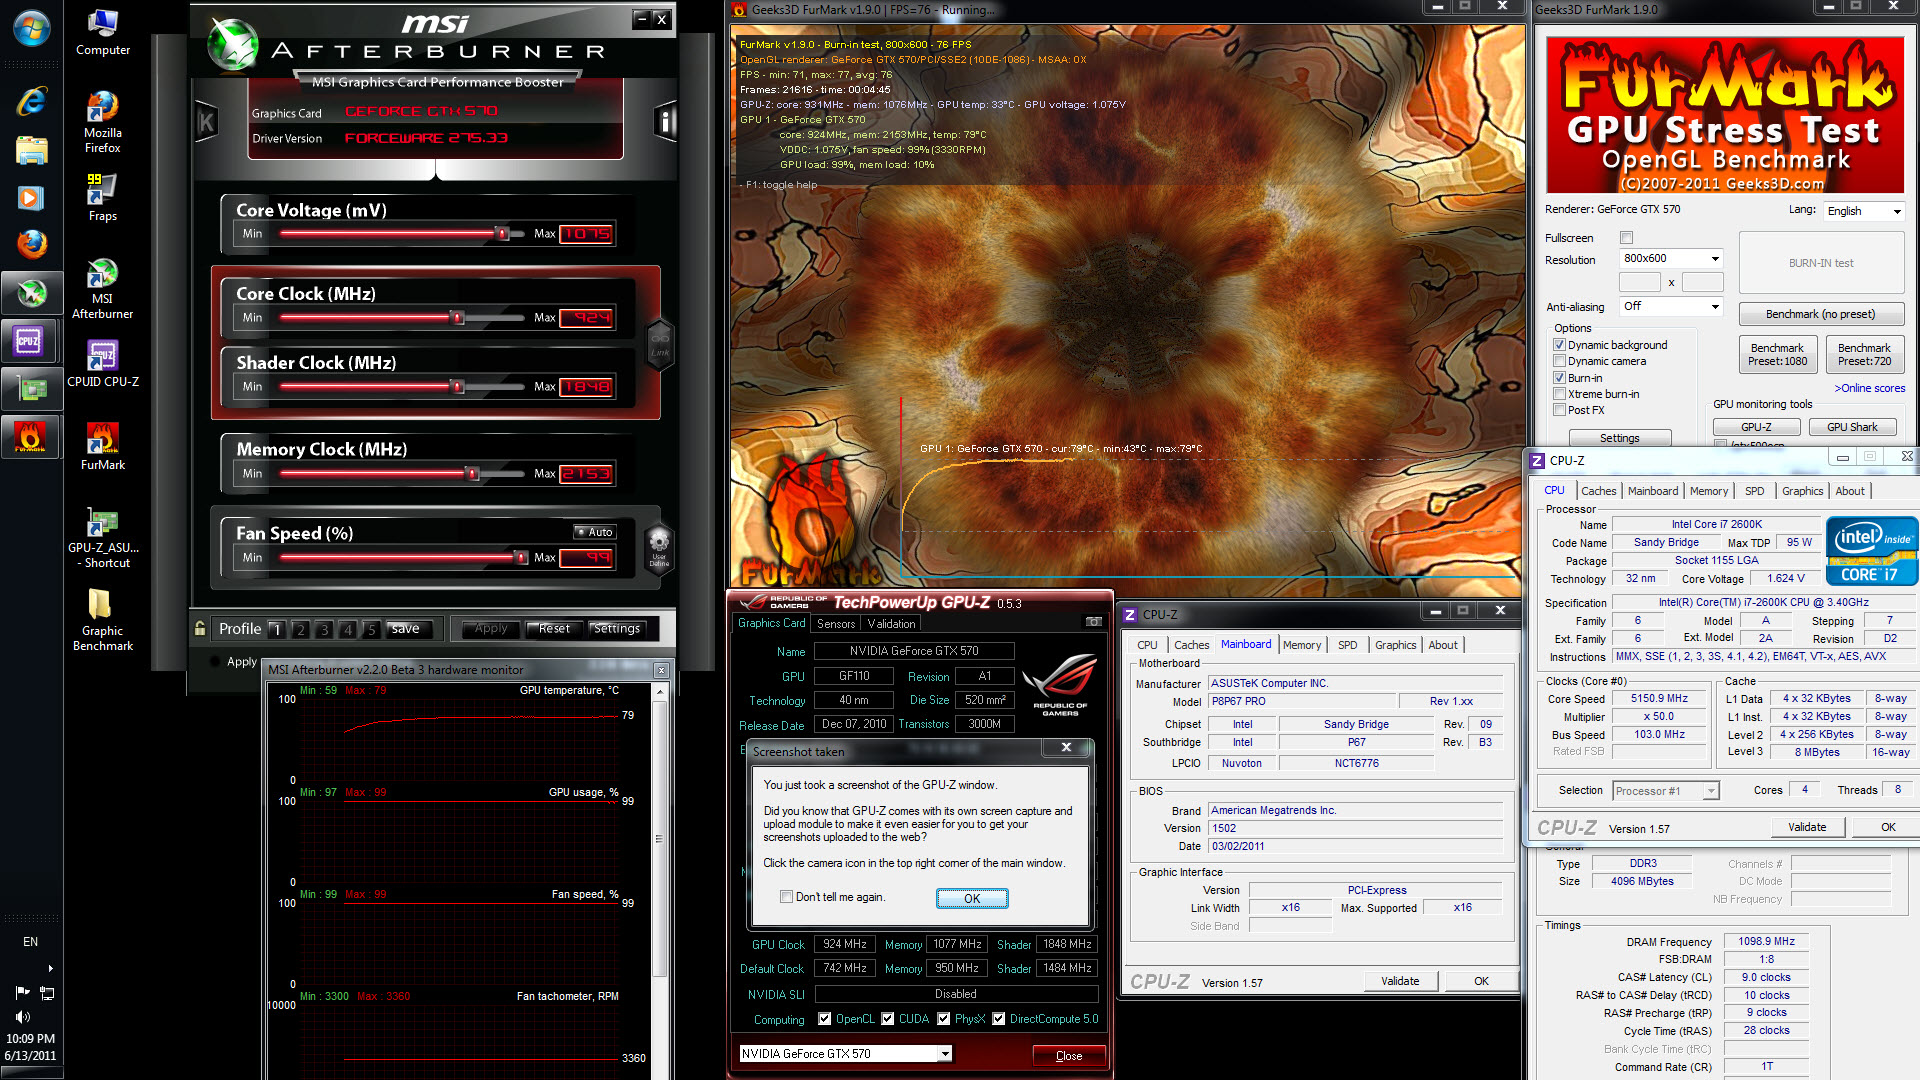Click the link clocks icon in Afterburner
1920x1080 pixels.
(660, 343)
